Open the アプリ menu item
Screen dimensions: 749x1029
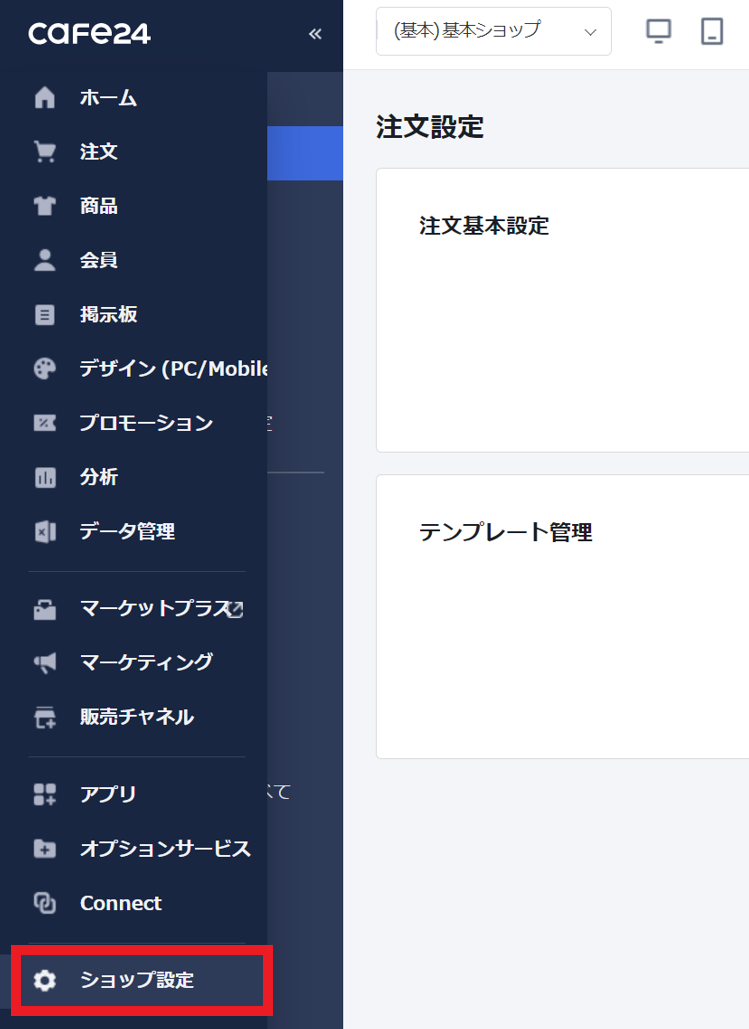[108, 794]
